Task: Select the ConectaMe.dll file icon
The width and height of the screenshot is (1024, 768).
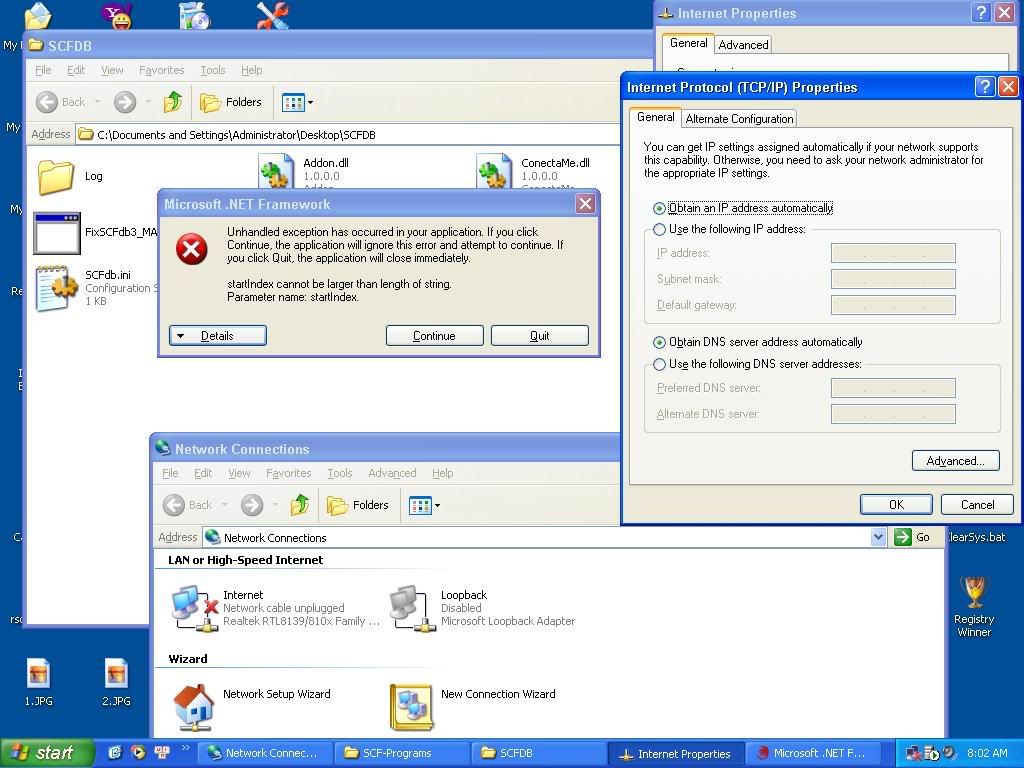Action: 494,171
